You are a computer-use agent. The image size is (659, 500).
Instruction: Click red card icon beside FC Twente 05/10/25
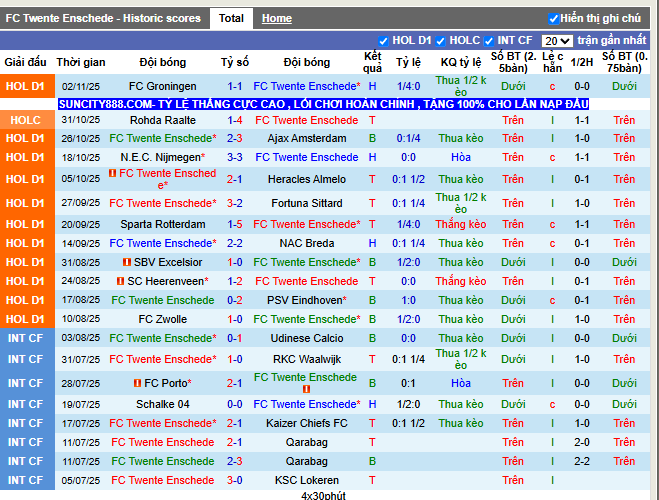112,173
